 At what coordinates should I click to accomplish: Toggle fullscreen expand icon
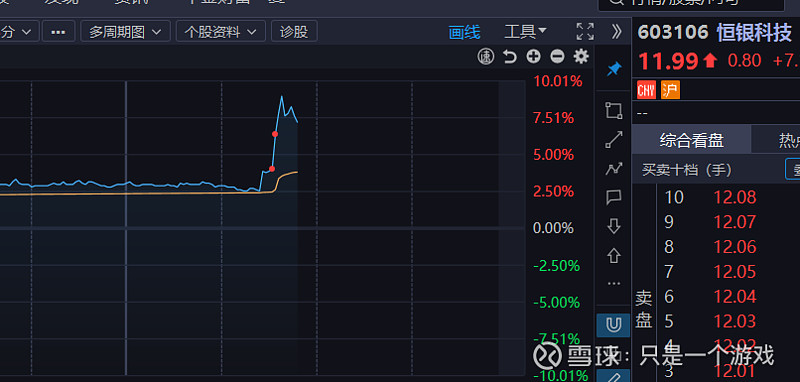coord(585,32)
